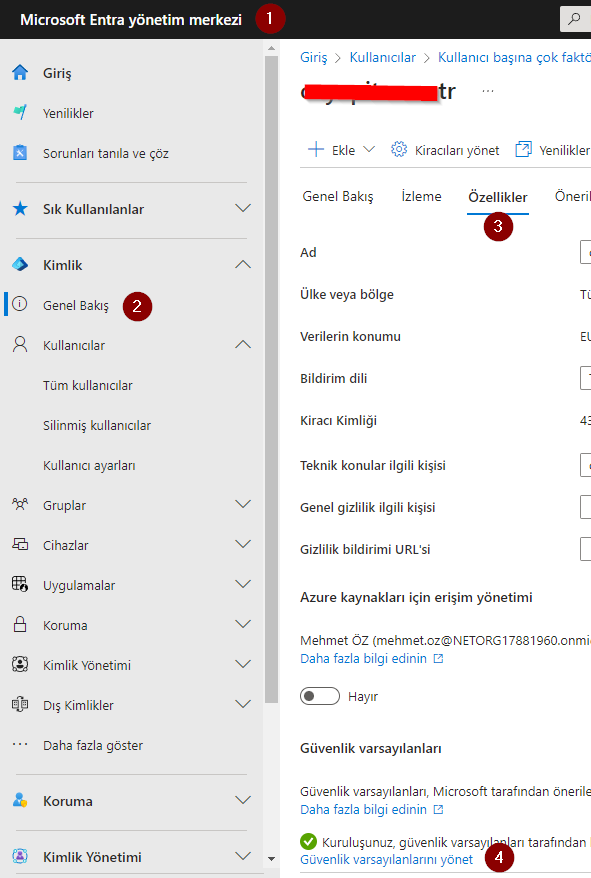Click the Kiracıları yönet gear icon
The height and width of the screenshot is (878, 591).
pyautogui.click(x=399, y=150)
